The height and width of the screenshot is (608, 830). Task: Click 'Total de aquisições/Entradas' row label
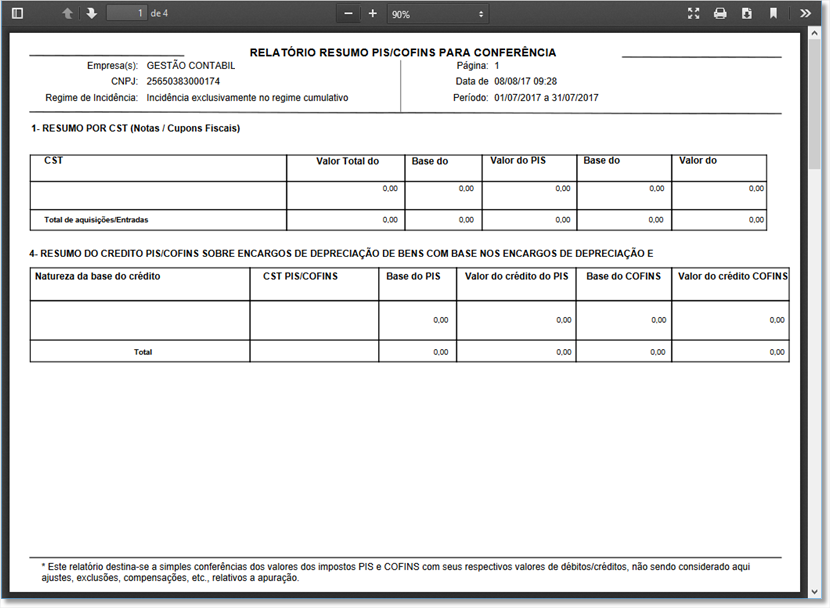pyautogui.click(x=96, y=220)
